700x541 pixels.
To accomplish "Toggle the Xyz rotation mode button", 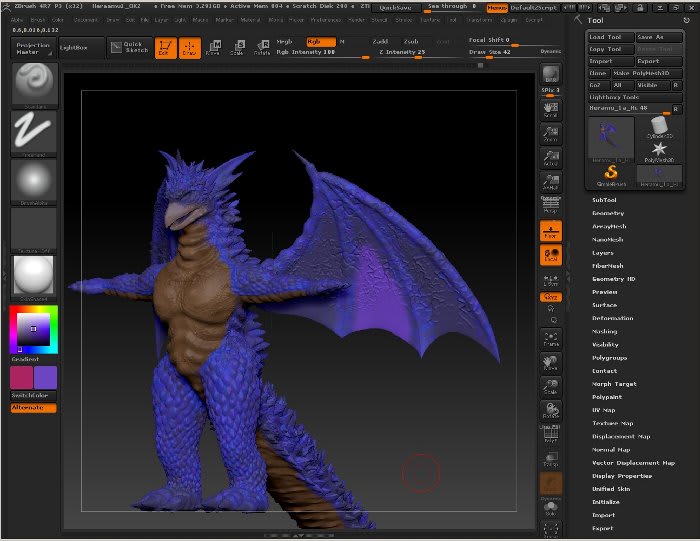I will coord(551,297).
